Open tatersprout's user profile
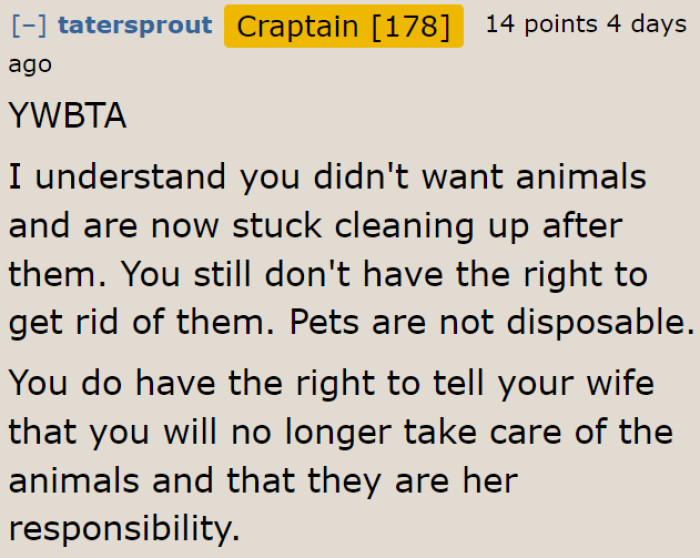Image resolution: width=700 pixels, height=558 pixels. [135, 25]
